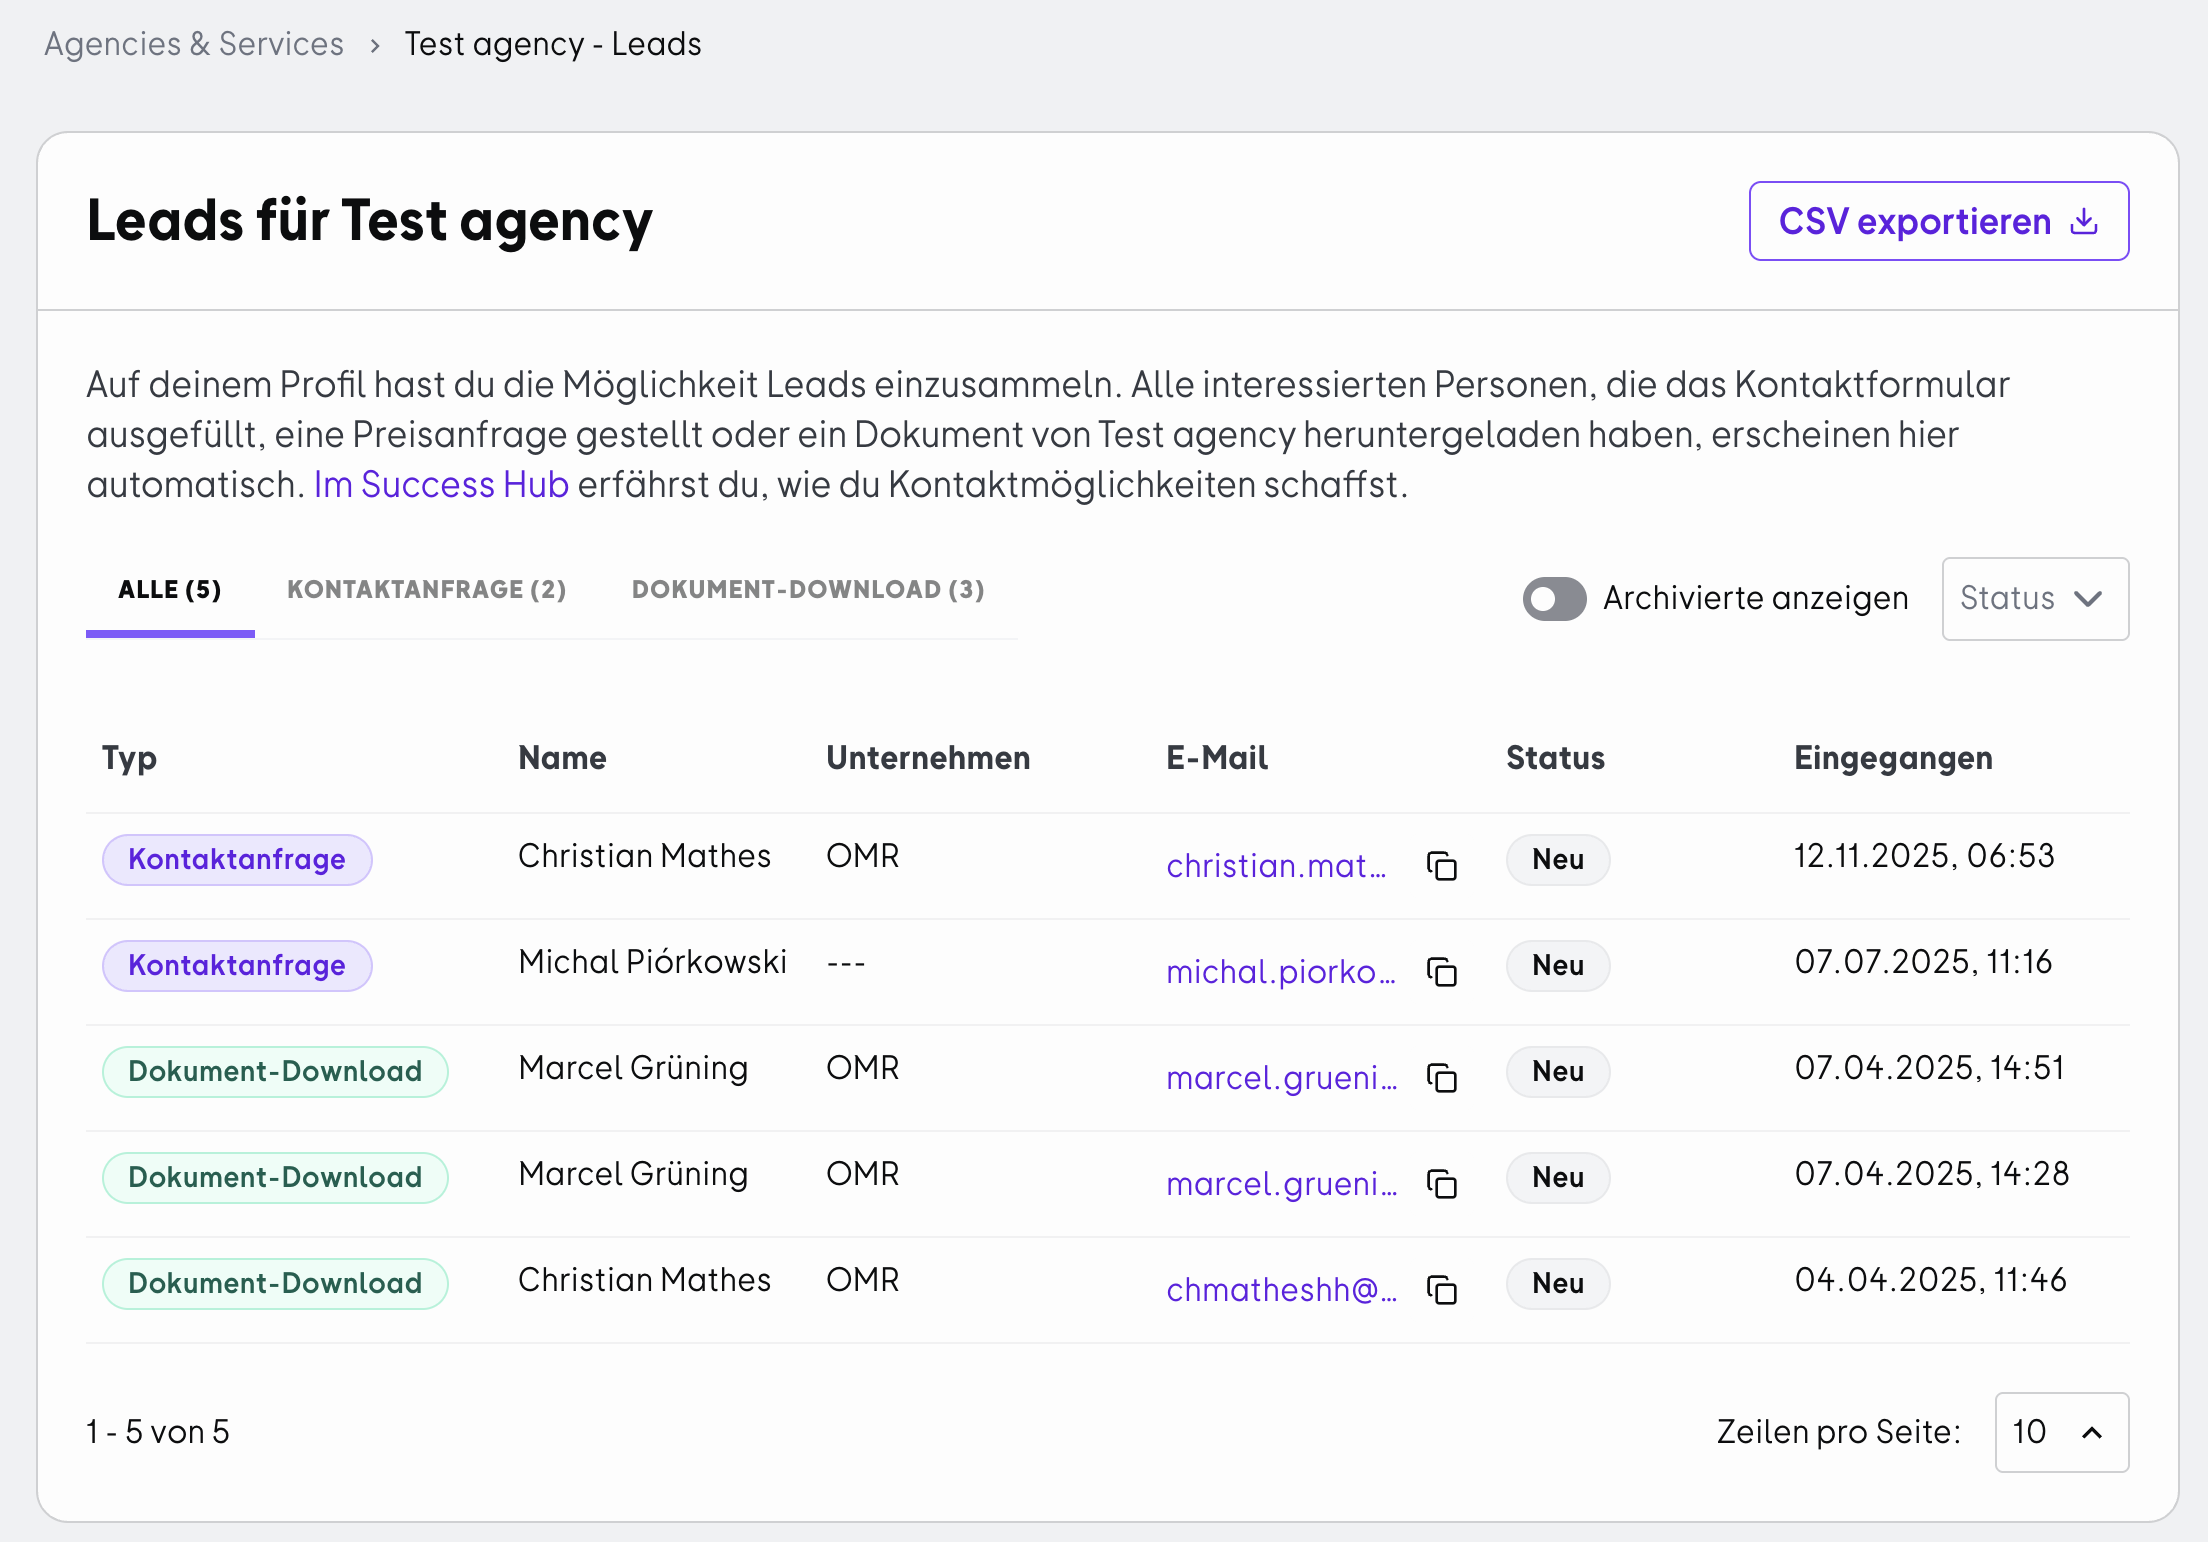Copy email in the 14:51 Marcel Grüning row
Screen dimensions: 2208x1542
click(1441, 1078)
